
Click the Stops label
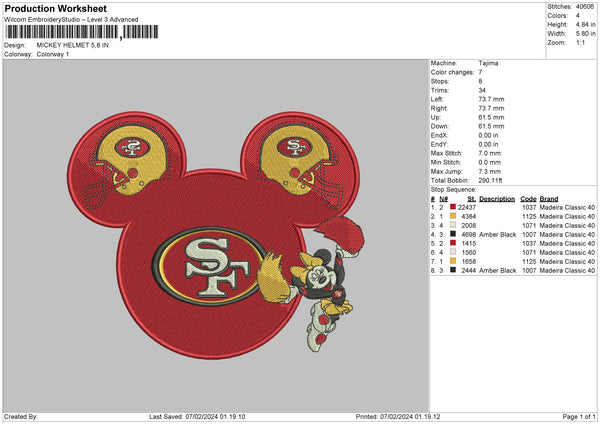[x=440, y=81]
